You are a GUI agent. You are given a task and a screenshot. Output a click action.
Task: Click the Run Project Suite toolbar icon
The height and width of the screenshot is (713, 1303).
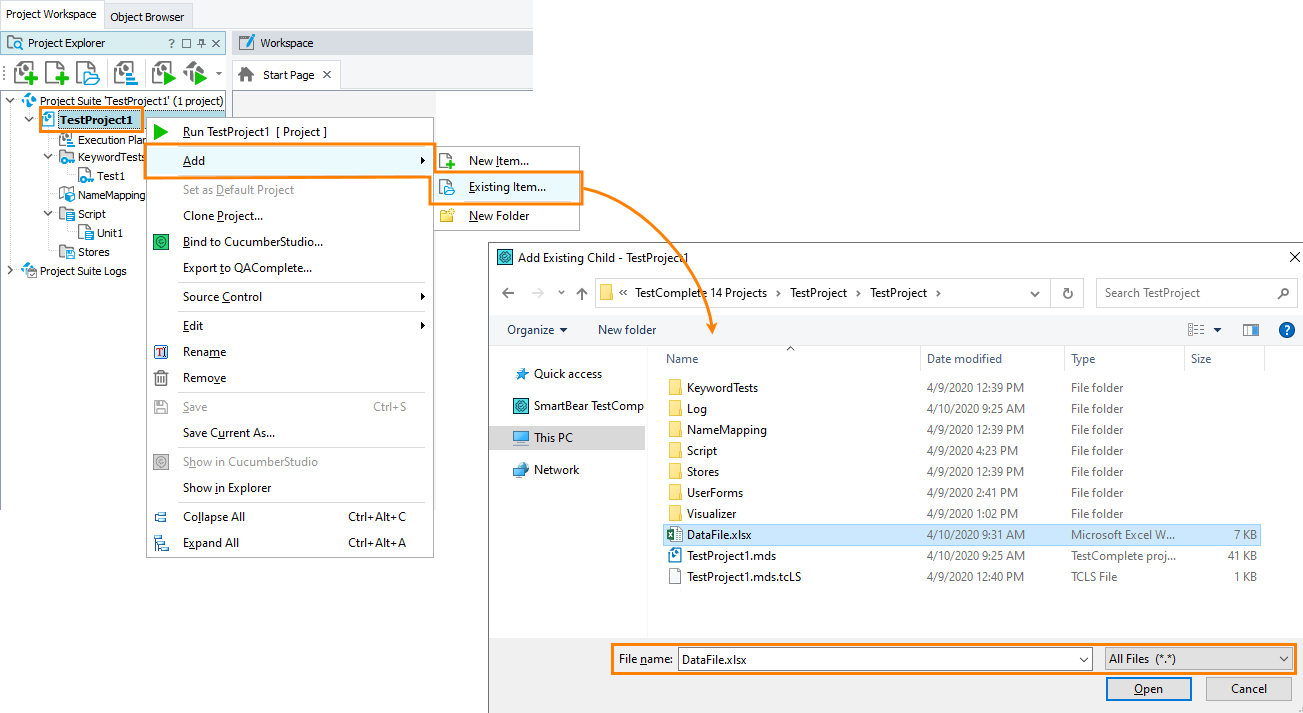(x=196, y=73)
